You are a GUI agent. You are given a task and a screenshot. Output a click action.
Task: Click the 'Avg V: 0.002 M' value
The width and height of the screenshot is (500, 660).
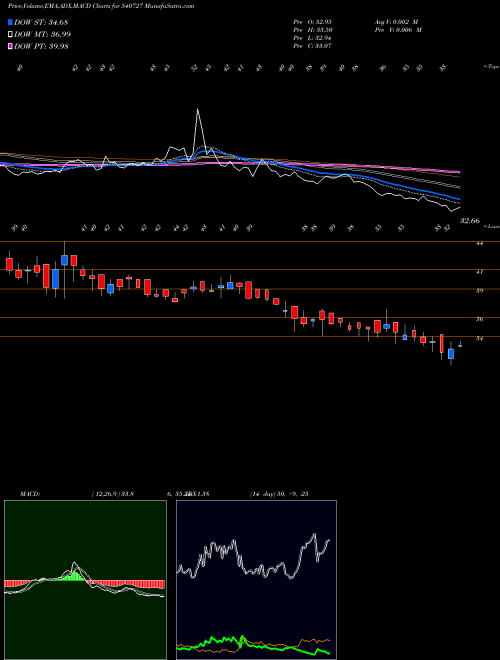click(397, 22)
